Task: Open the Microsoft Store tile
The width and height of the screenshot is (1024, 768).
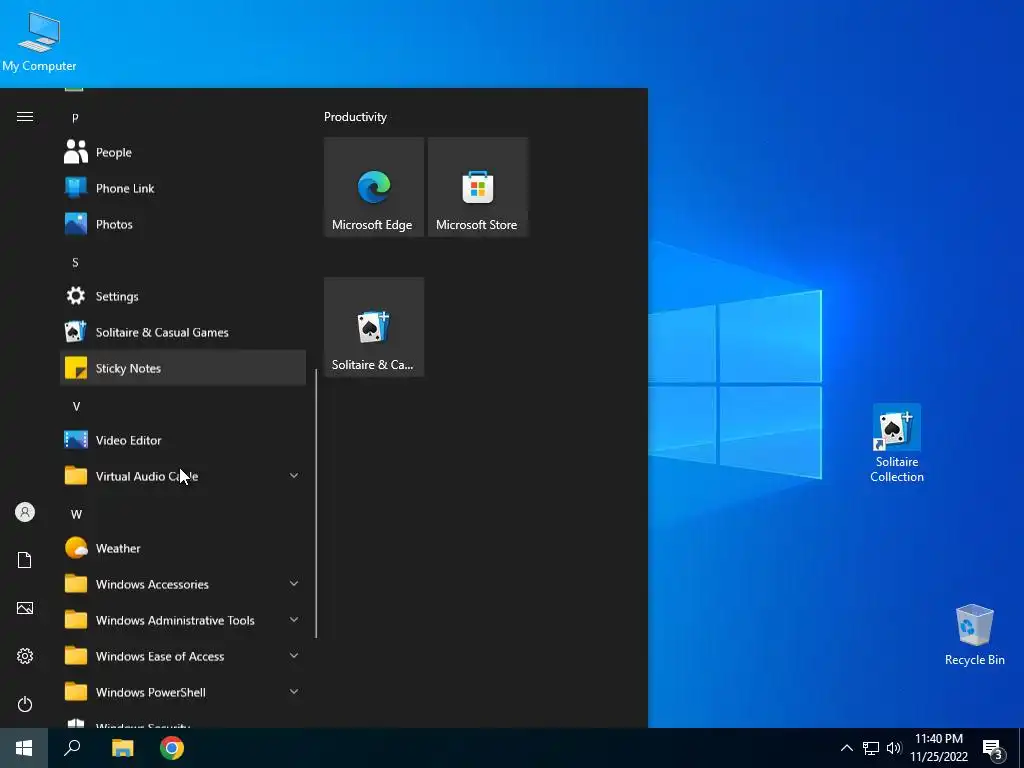Action: pos(477,187)
